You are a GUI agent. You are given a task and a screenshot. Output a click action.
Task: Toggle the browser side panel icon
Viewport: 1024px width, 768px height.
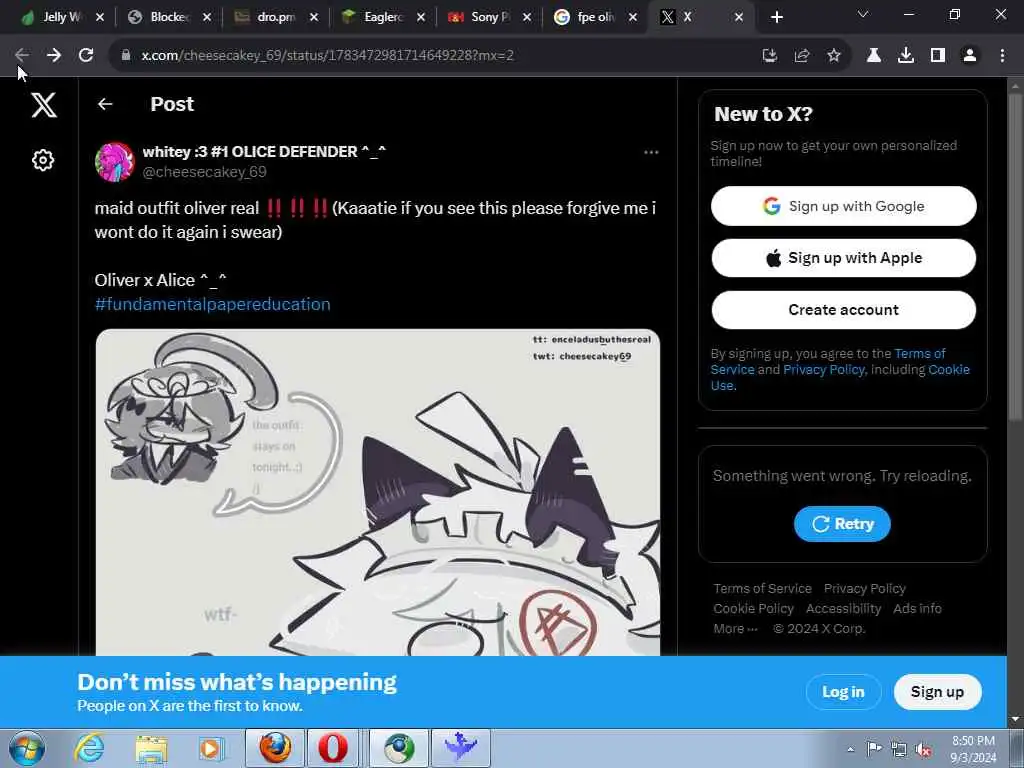point(938,56)
